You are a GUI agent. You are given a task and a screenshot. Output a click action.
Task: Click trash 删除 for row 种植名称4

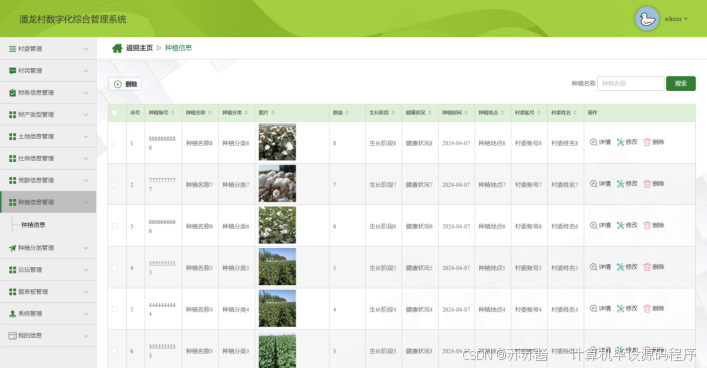(653, 308)
